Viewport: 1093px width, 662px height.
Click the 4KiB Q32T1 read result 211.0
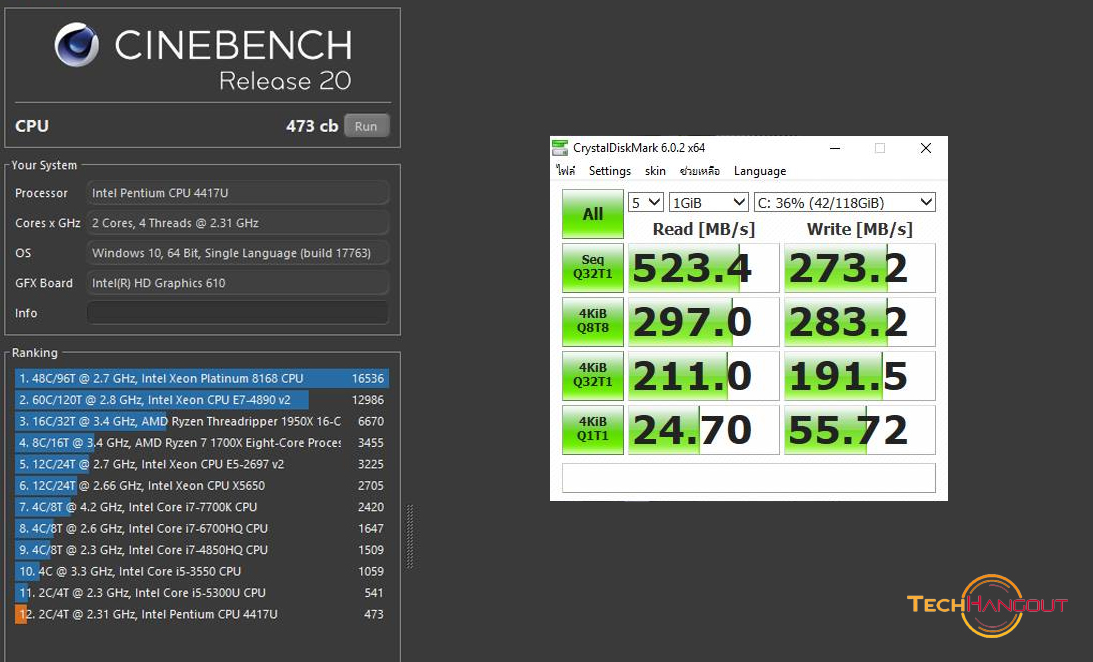(703, 375)
